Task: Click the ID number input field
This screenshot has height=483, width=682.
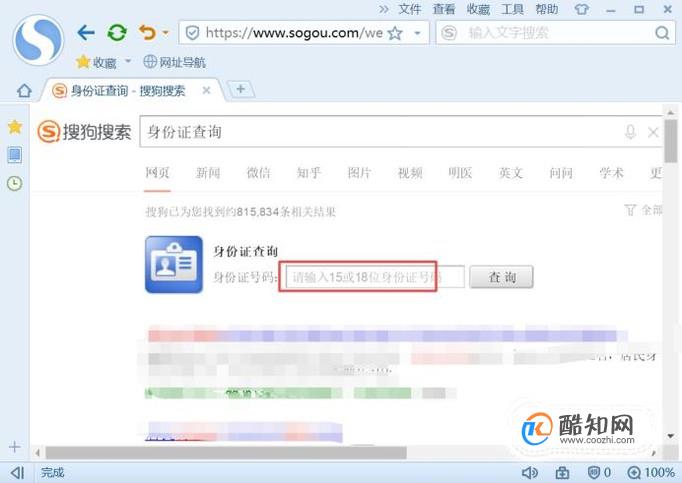Action: [375, 277]
